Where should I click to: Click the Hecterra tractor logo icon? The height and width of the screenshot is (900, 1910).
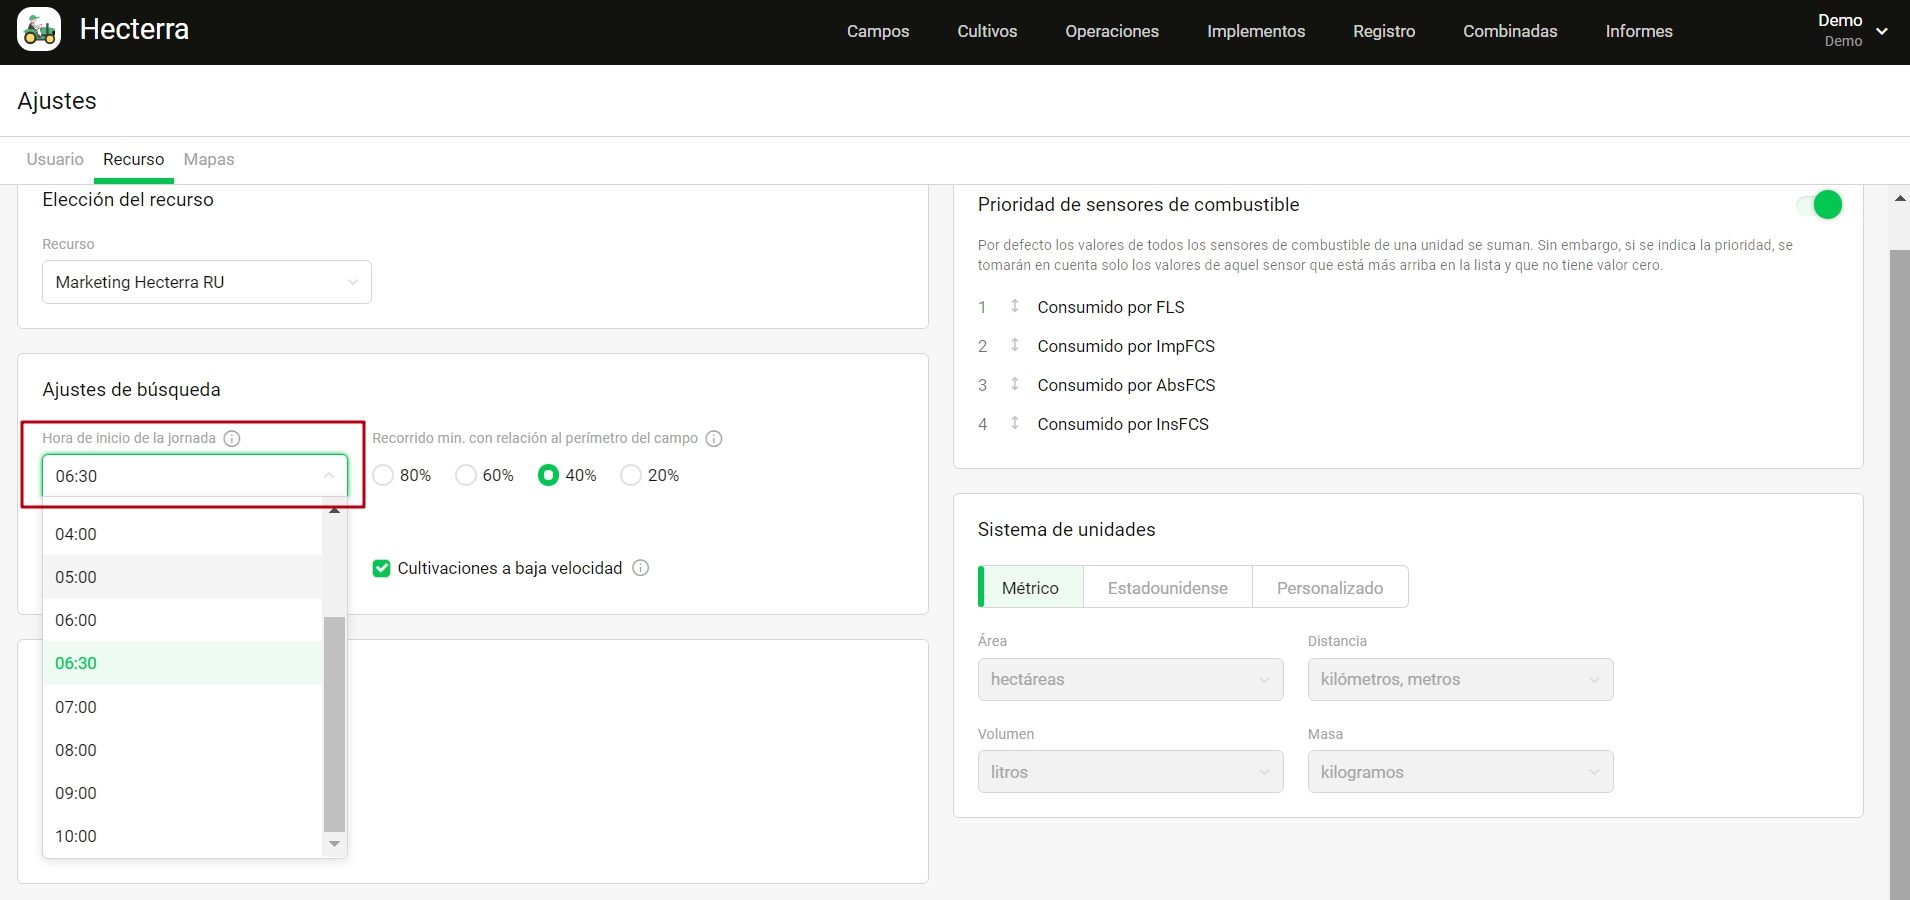39,30
